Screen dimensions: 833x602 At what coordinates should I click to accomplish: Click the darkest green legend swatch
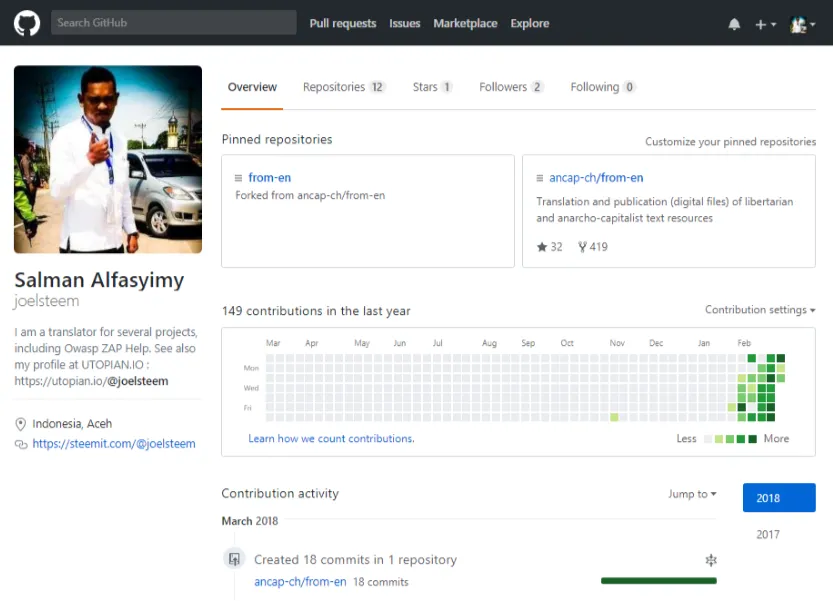pos(752,439)
